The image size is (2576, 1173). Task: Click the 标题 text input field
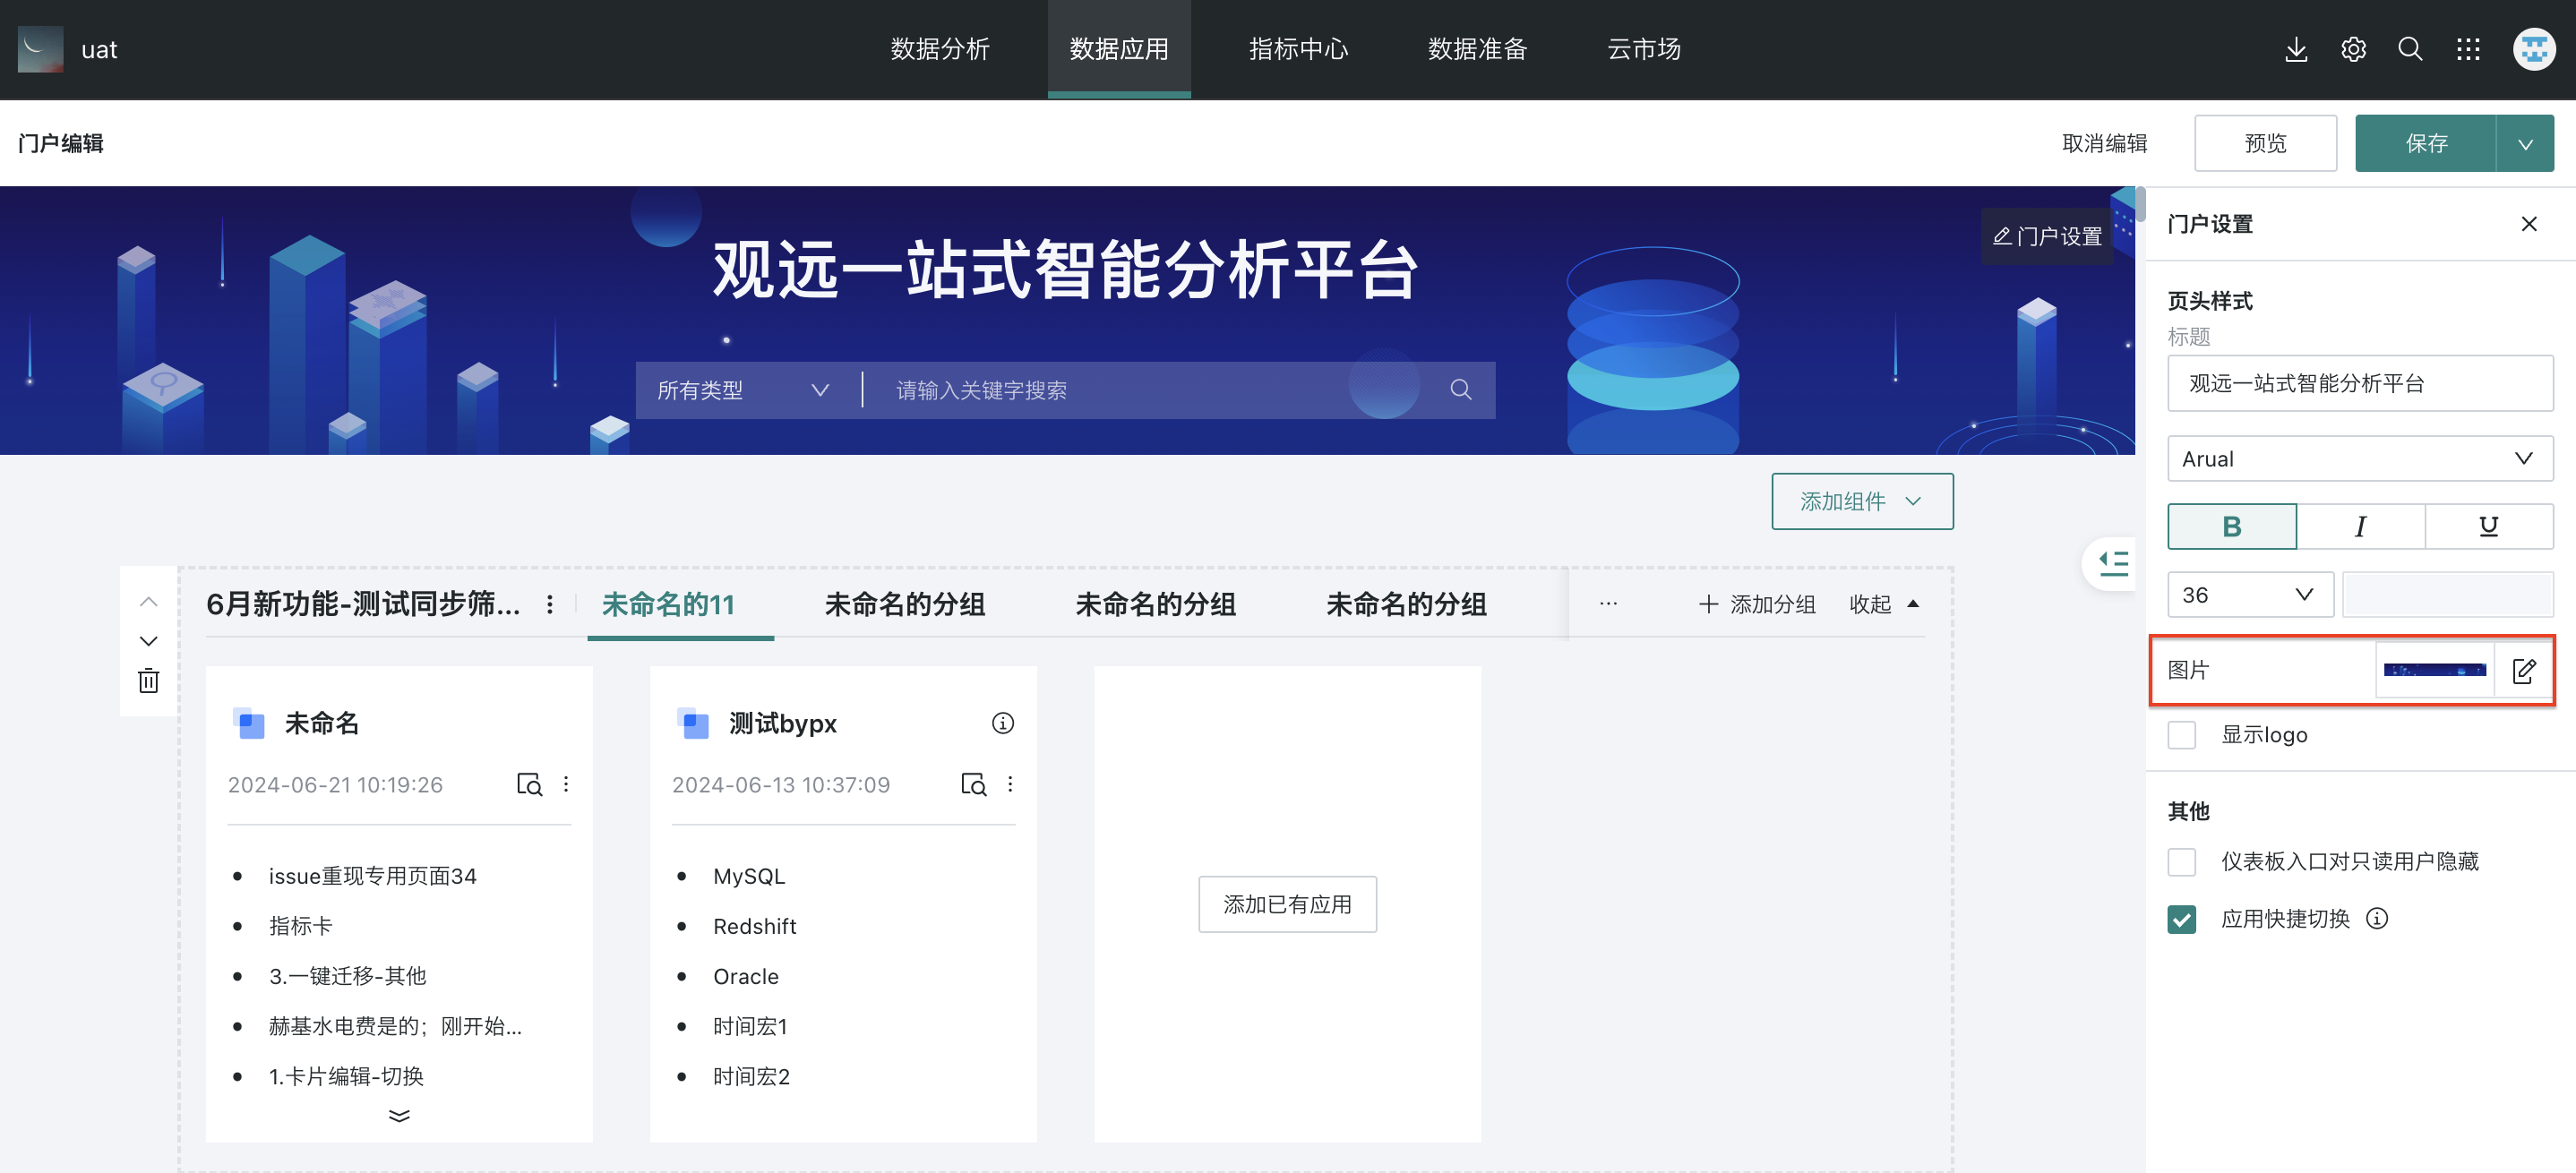pyautogui.click(x=2359, y=384)
